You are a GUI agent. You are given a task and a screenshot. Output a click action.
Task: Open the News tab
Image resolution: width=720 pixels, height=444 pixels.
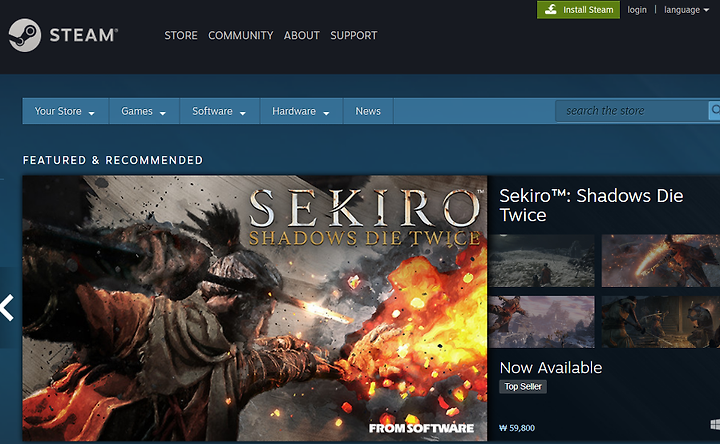(x=368, y=111)
